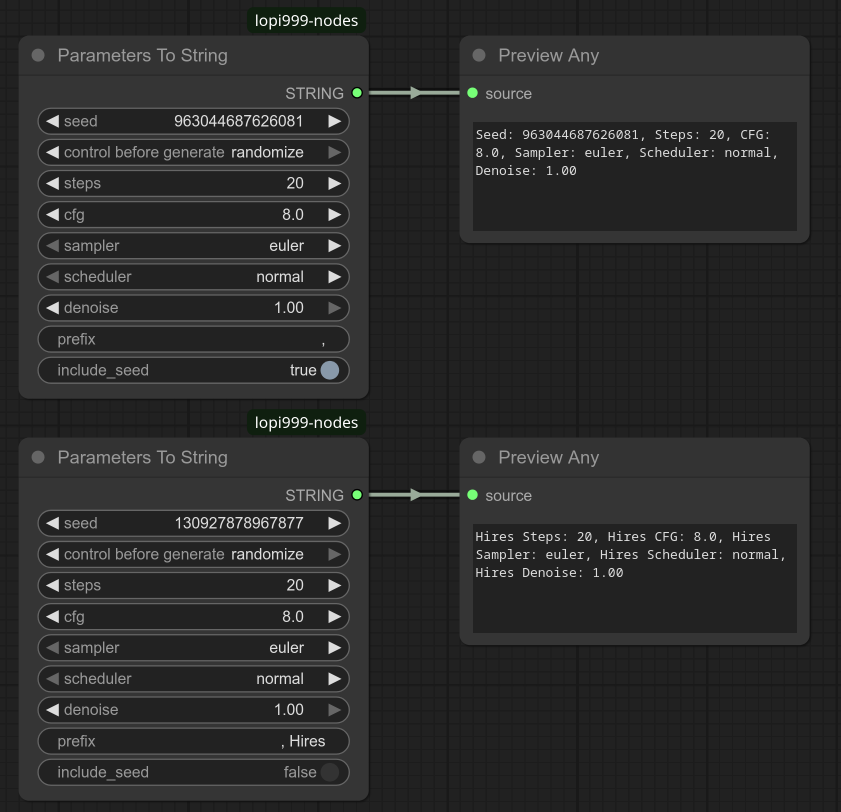The width and height of the screenshot is (841, 812).
Task: Click left arrow of bottom denoise field
Action: coord(53,710)
